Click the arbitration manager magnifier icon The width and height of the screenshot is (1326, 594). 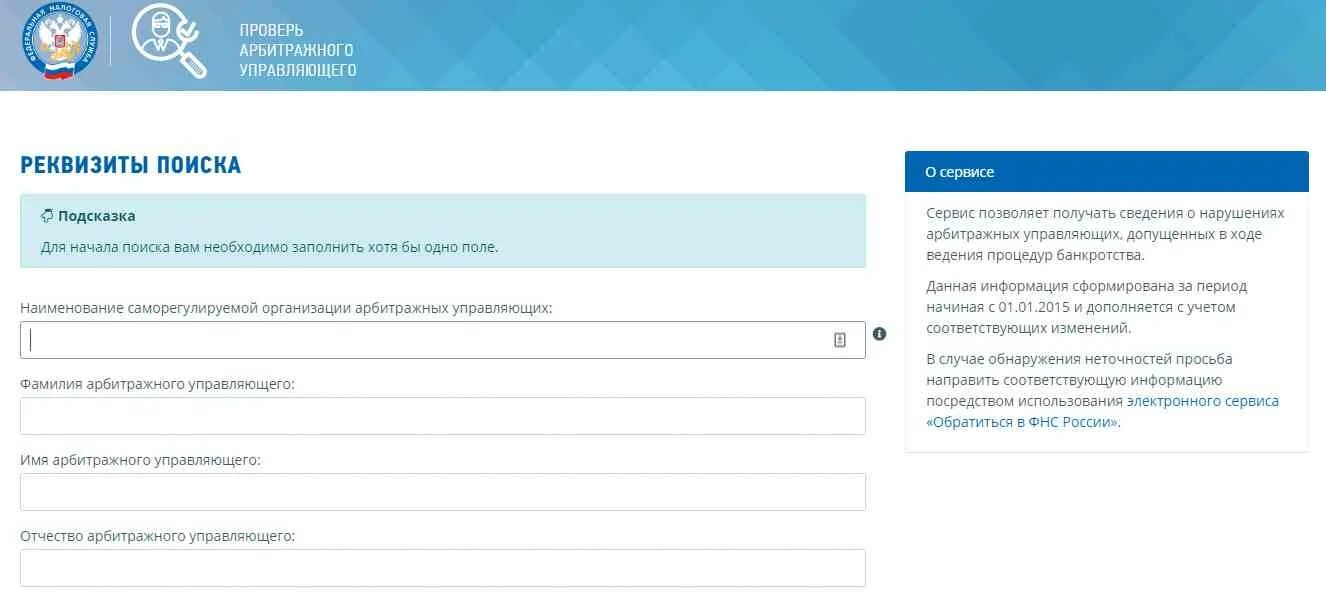[168, 42]
